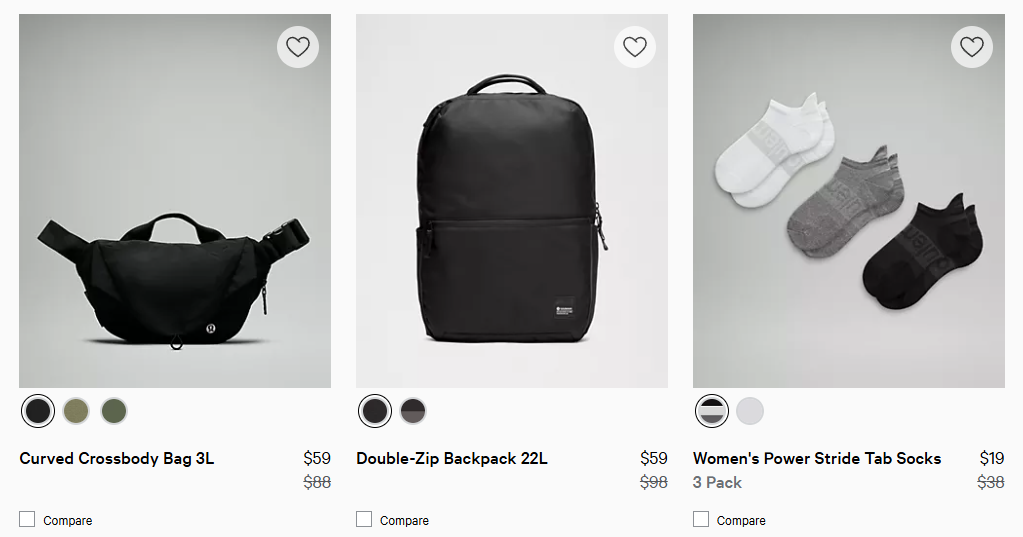Tick Compare checkbox for Power Stride Socks
1023x537 pixels.
coord(701,519)
